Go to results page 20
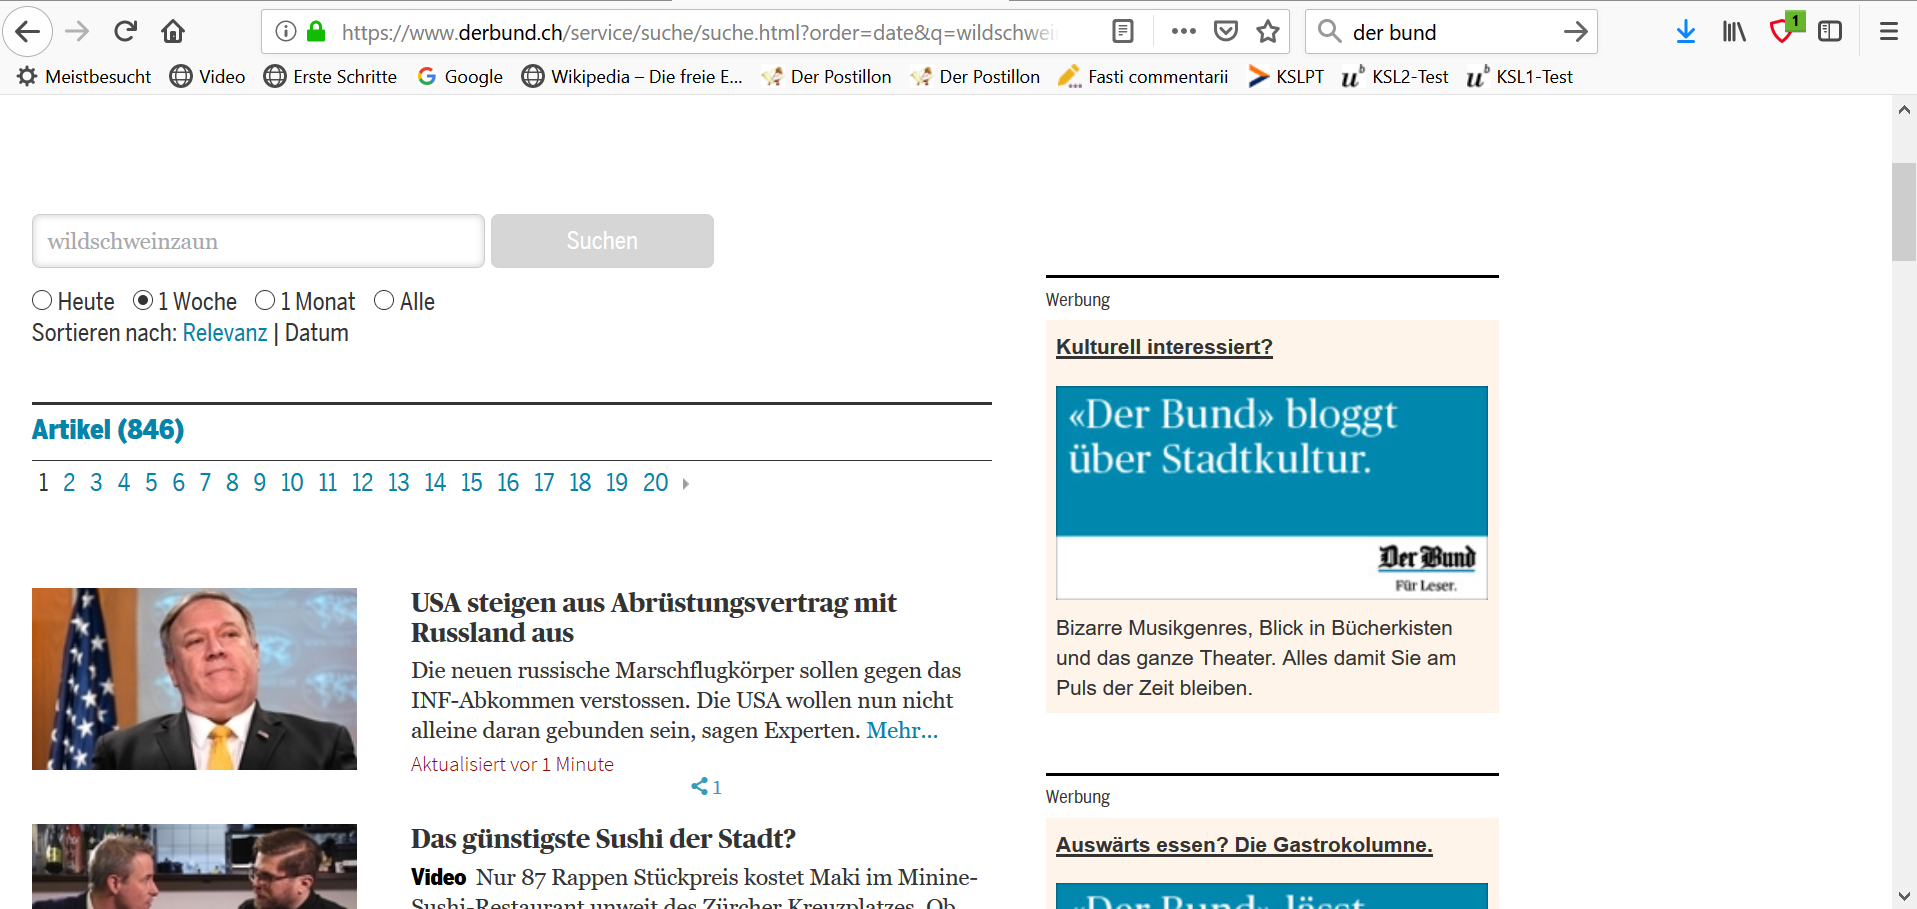The width and height of the screenshot is (1917, 909). tap(656, 483)
